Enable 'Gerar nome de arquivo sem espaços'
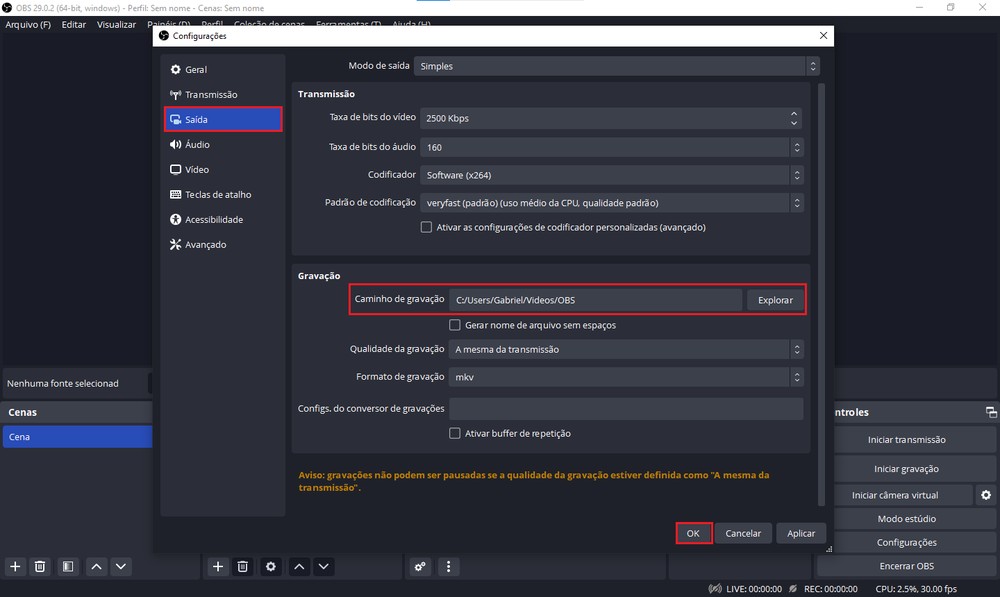 click(x=454, y=324)
